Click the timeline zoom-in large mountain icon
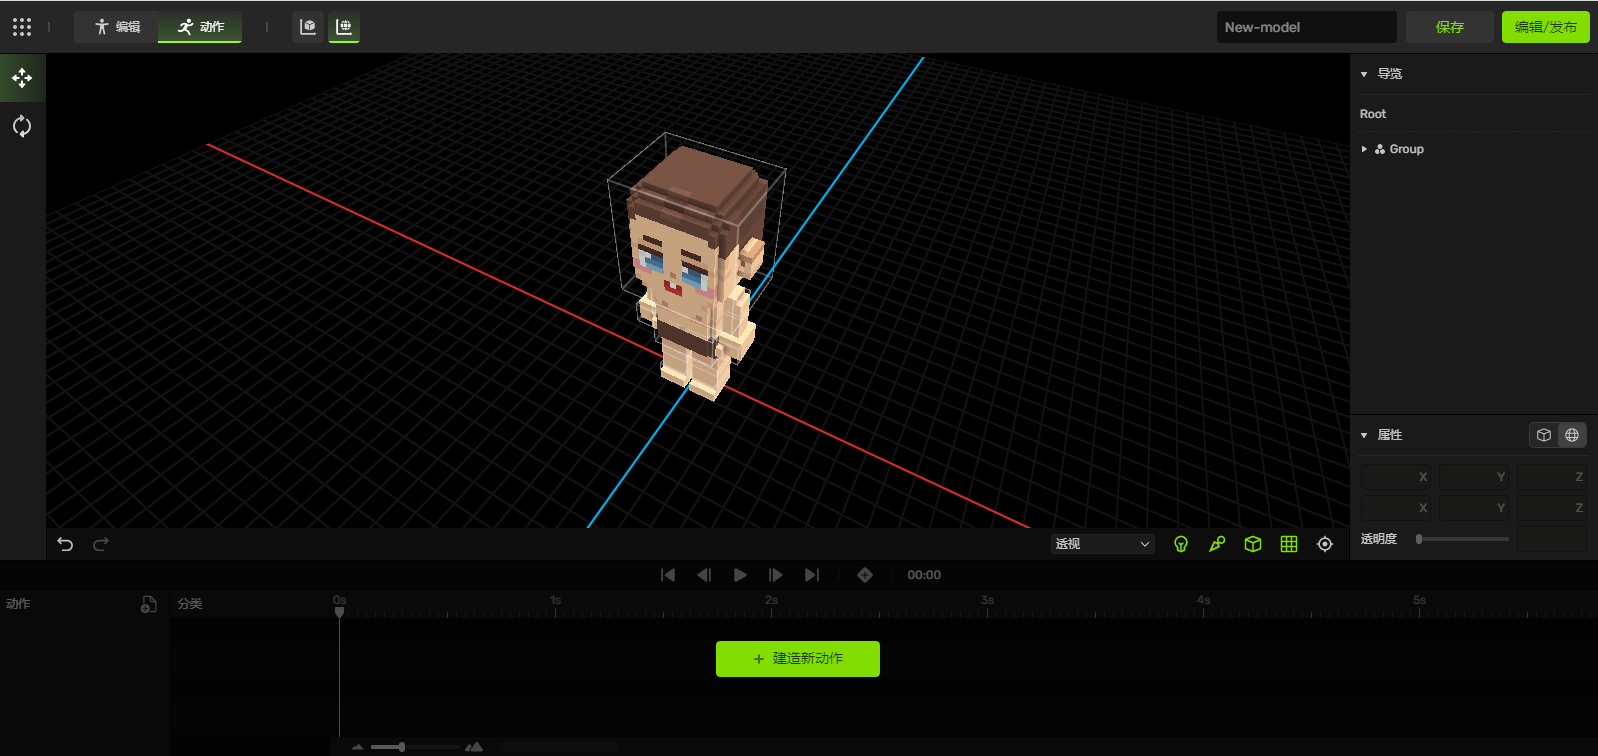 click(474, 747)
